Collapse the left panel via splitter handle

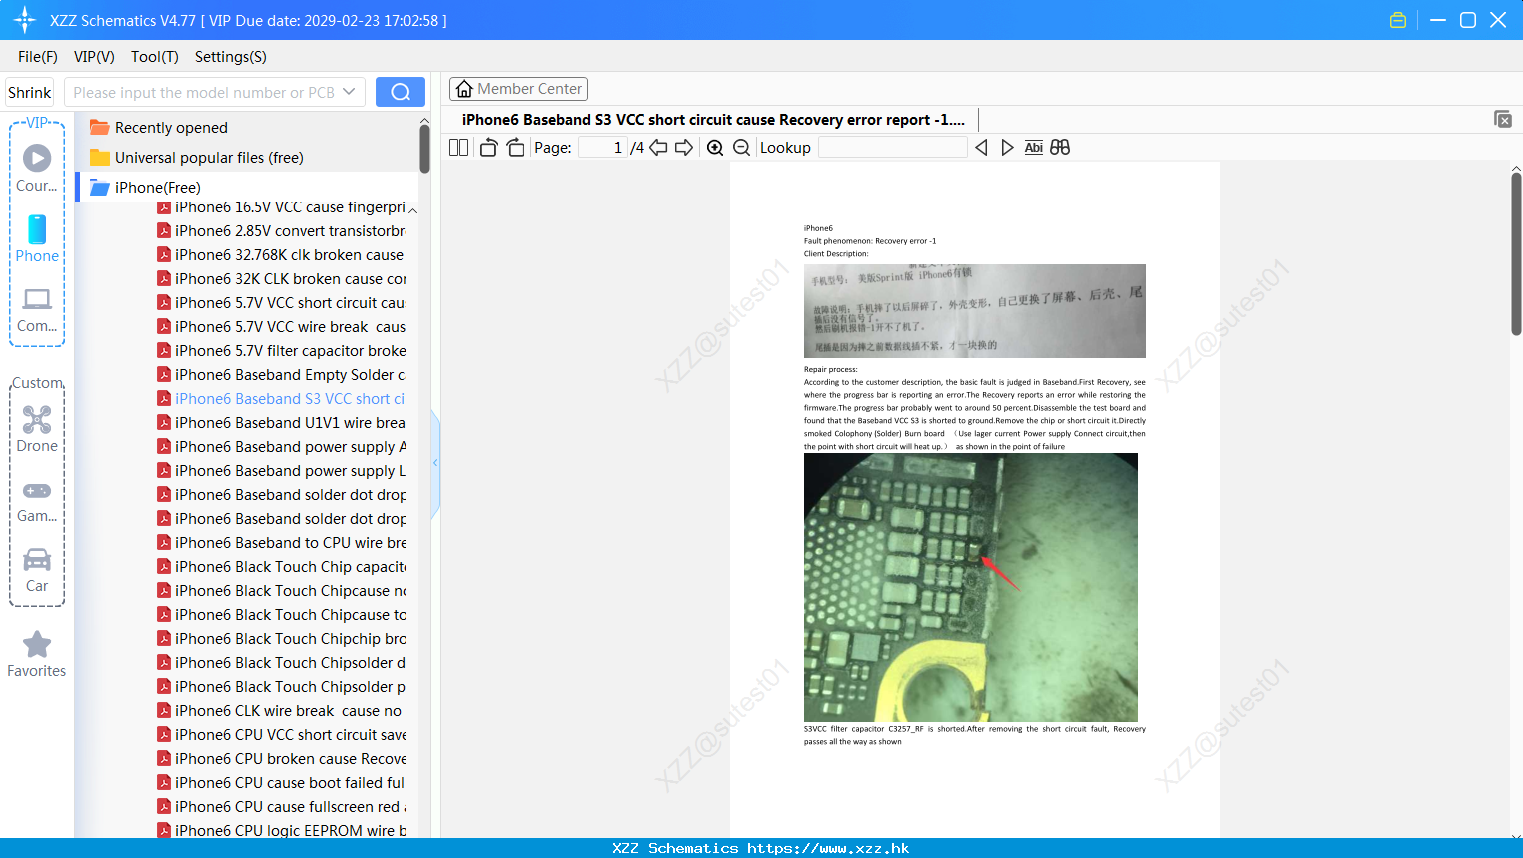coord(435,463)
